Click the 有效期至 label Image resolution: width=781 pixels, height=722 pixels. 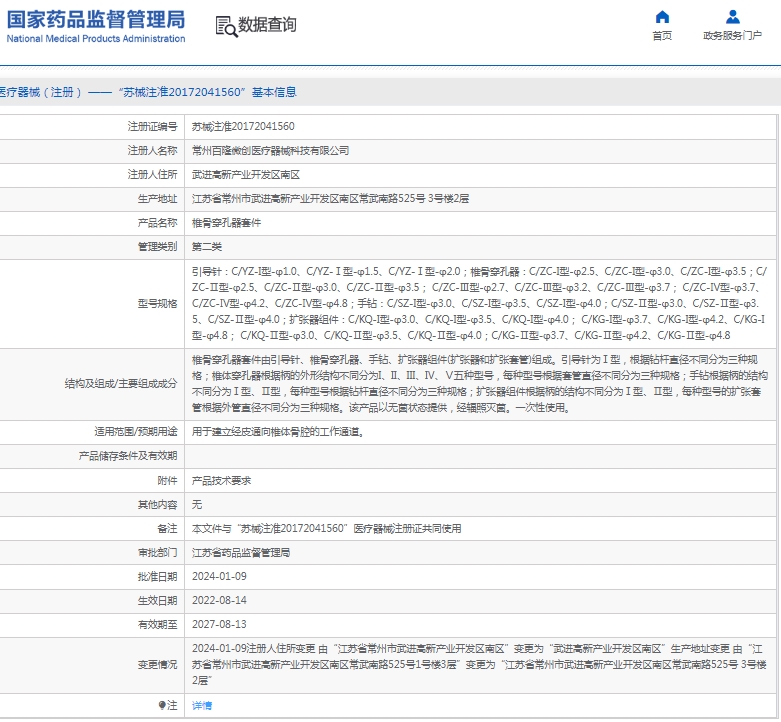tap(157, 624)
